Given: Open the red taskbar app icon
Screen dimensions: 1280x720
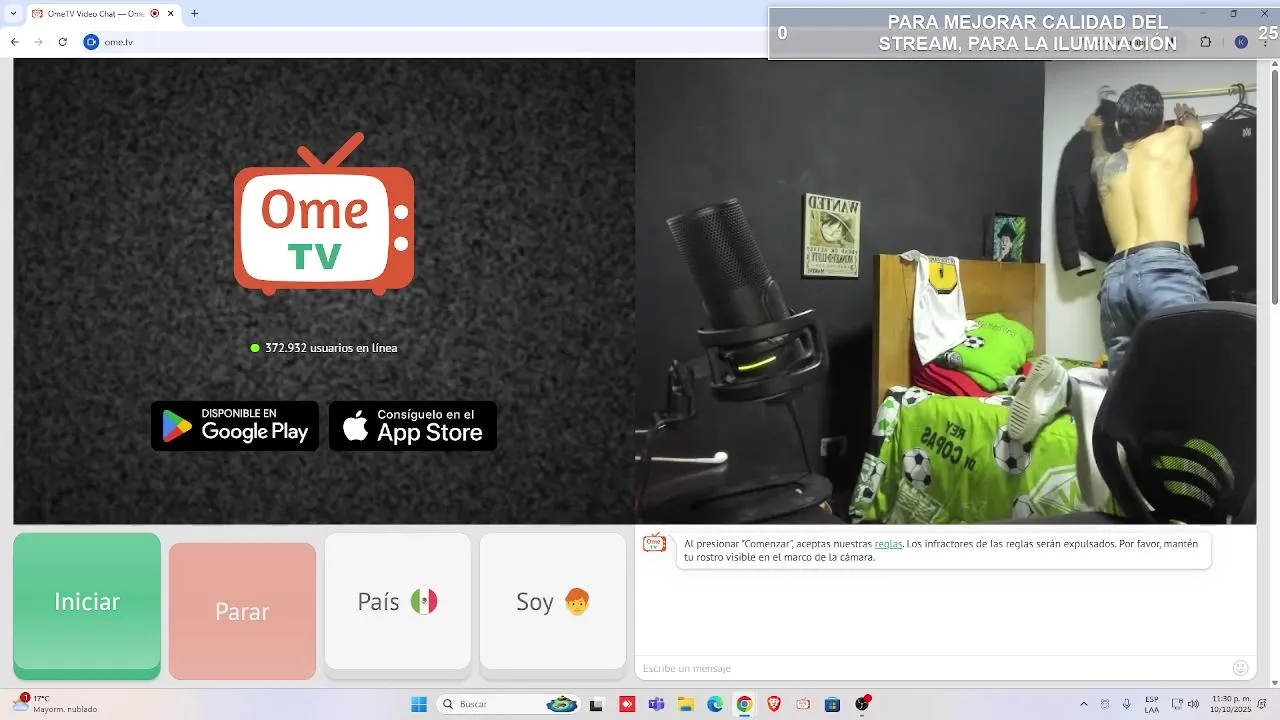Looking at the screenshot, I should coord(627,704).
